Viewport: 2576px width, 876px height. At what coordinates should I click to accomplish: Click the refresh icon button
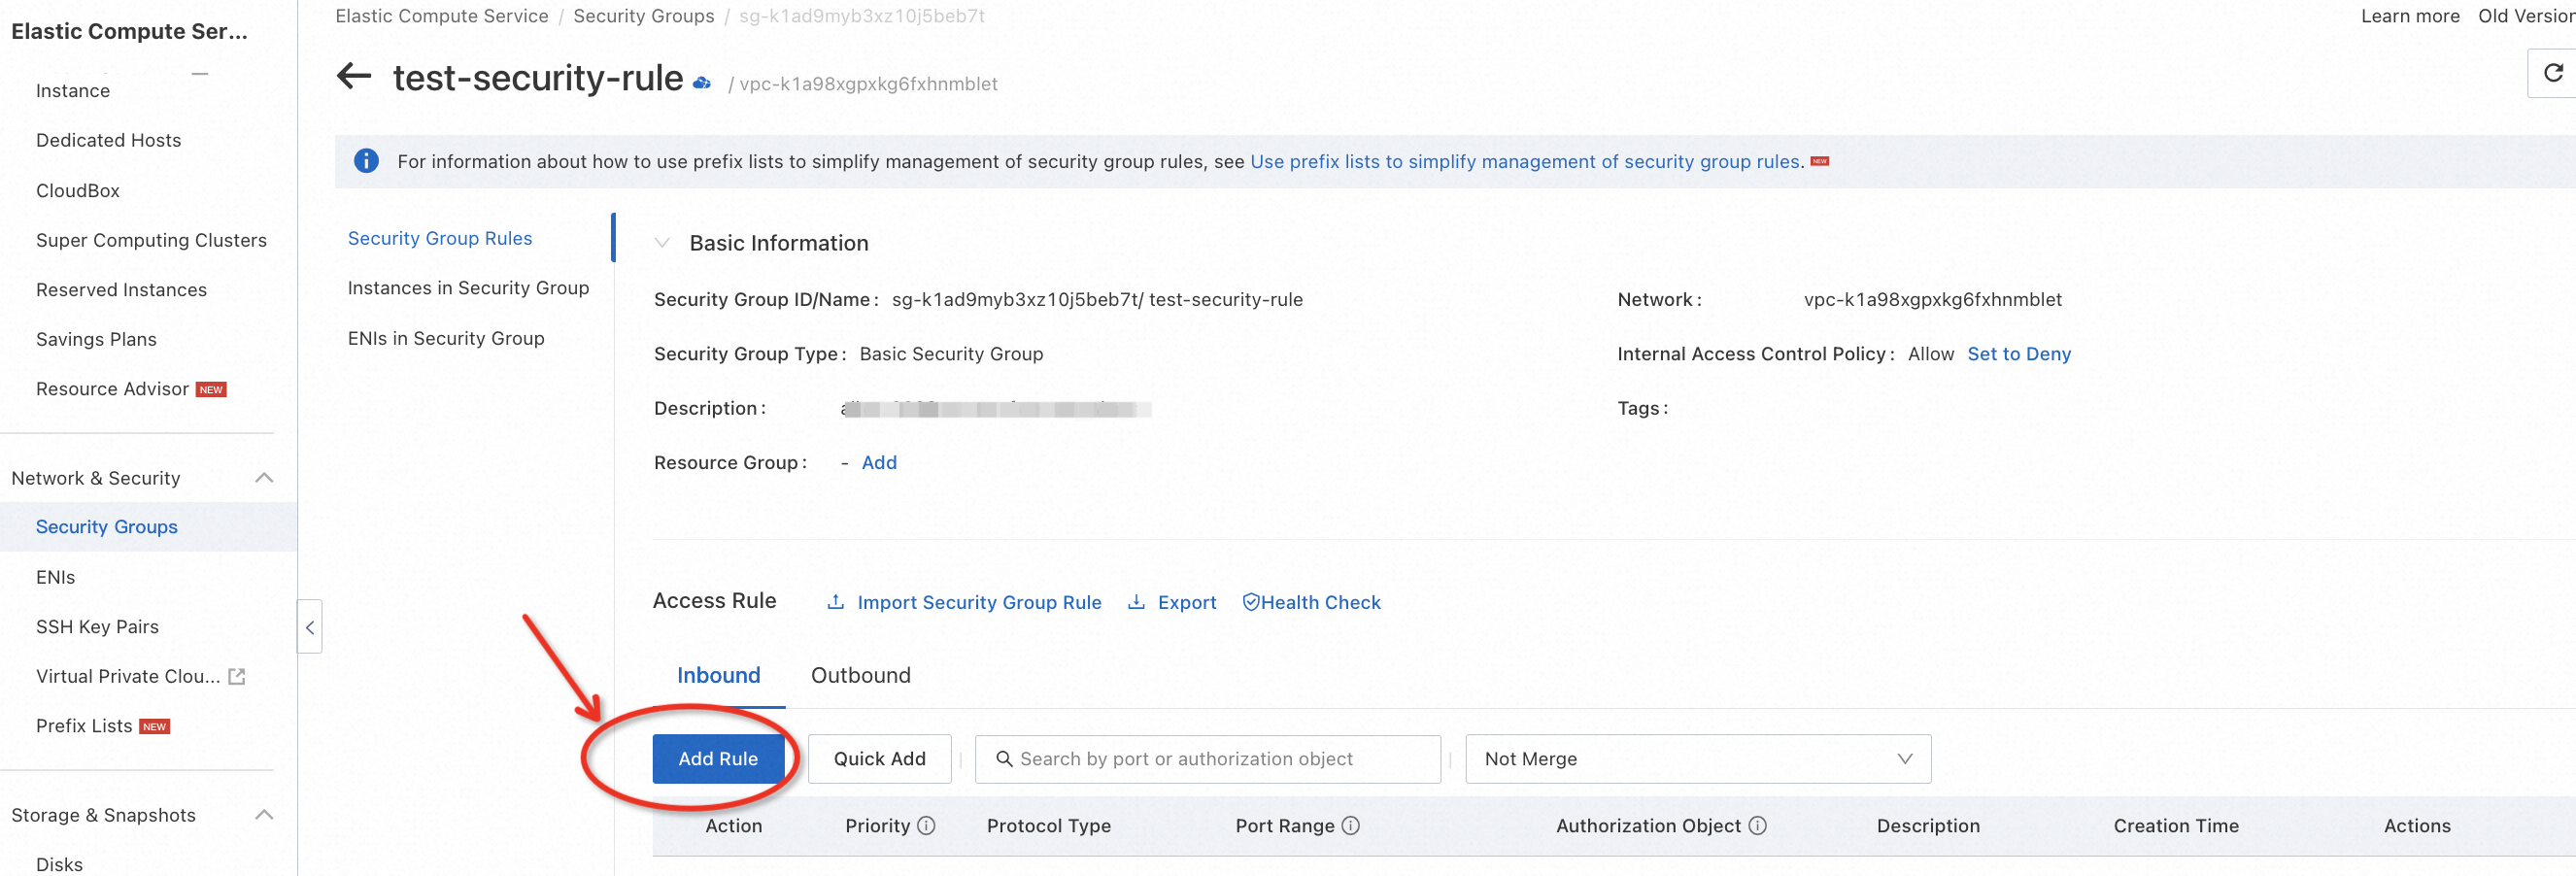2553,73
